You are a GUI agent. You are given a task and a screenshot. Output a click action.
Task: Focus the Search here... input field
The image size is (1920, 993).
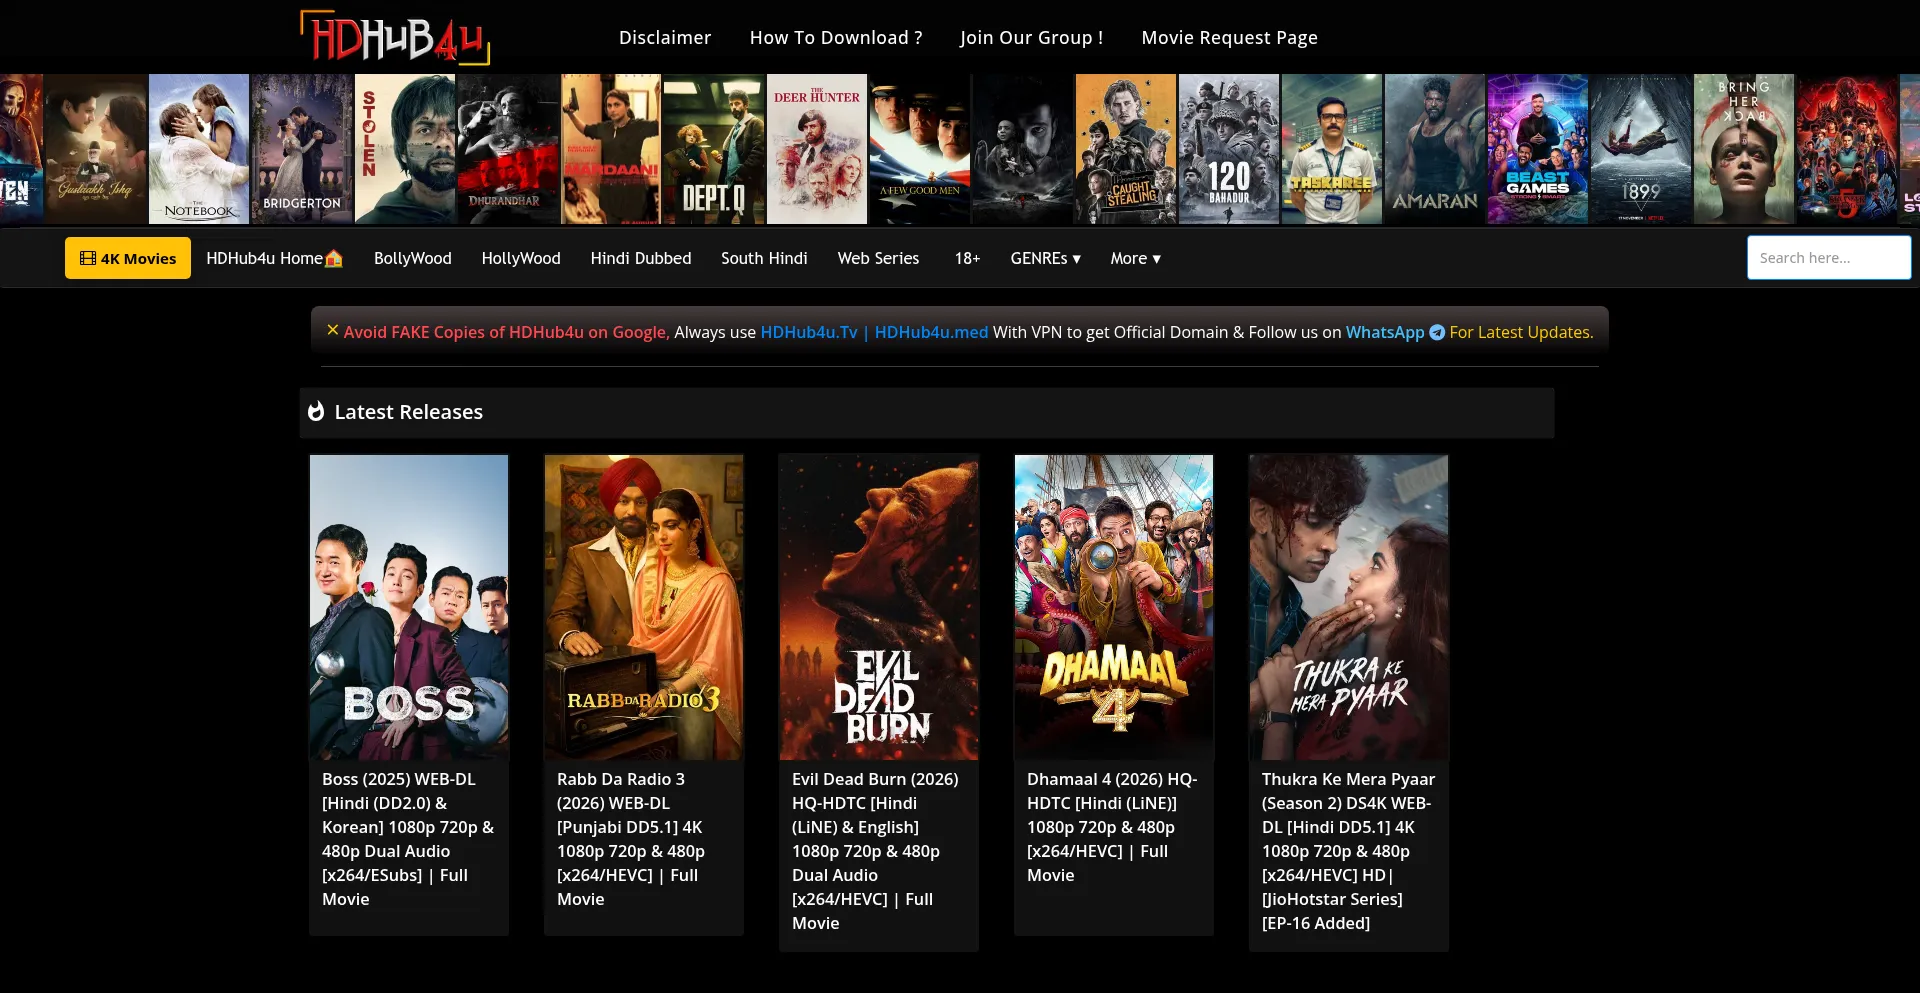click(x=1829, y=258)
